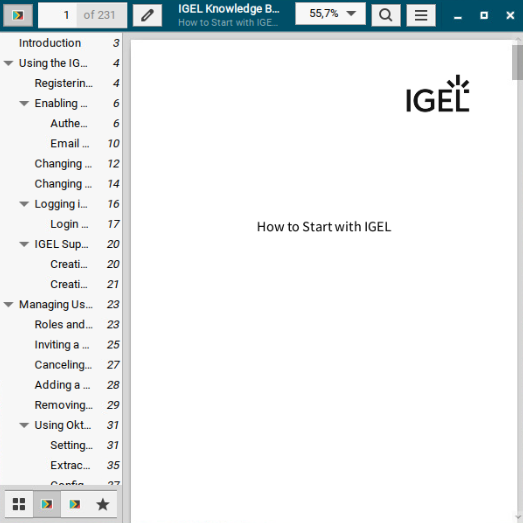Collapse the 'Using the IG...' section
523x523 pixels.
[8, 63]
